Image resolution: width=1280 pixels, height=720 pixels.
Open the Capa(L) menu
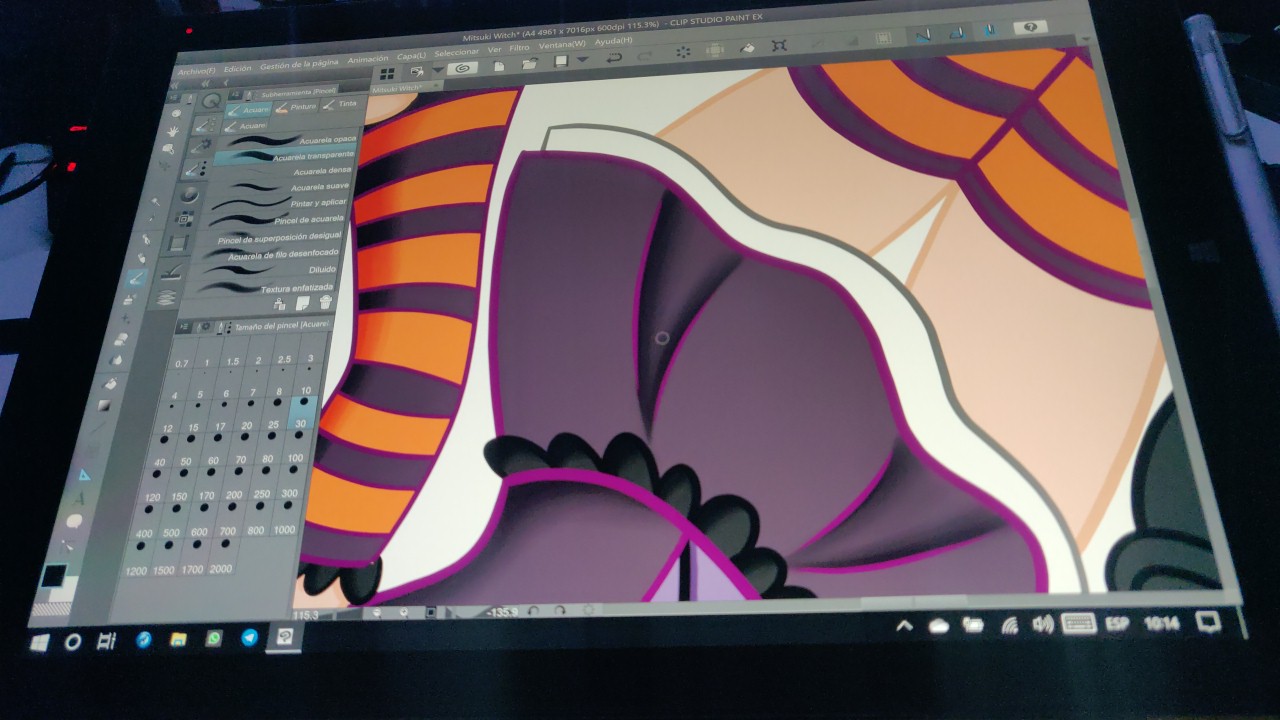pos(411,55)
